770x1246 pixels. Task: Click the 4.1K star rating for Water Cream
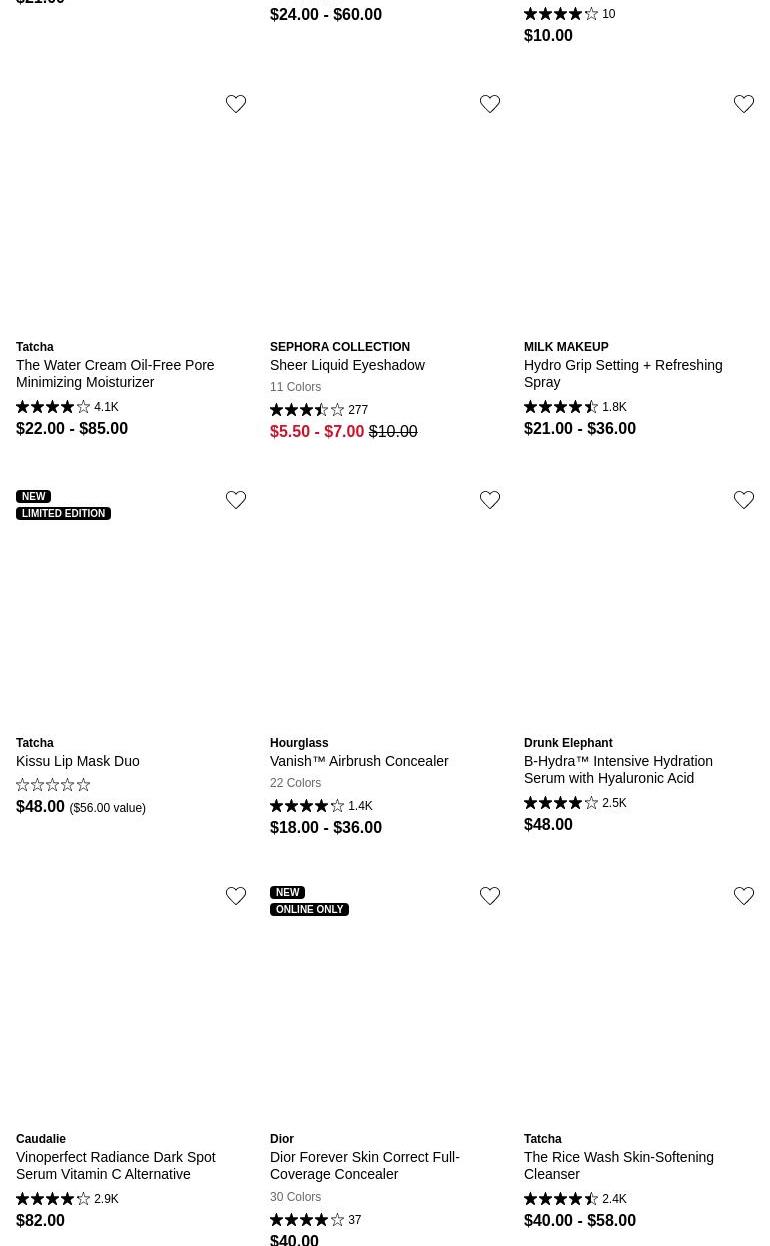[x=67, y=407]
